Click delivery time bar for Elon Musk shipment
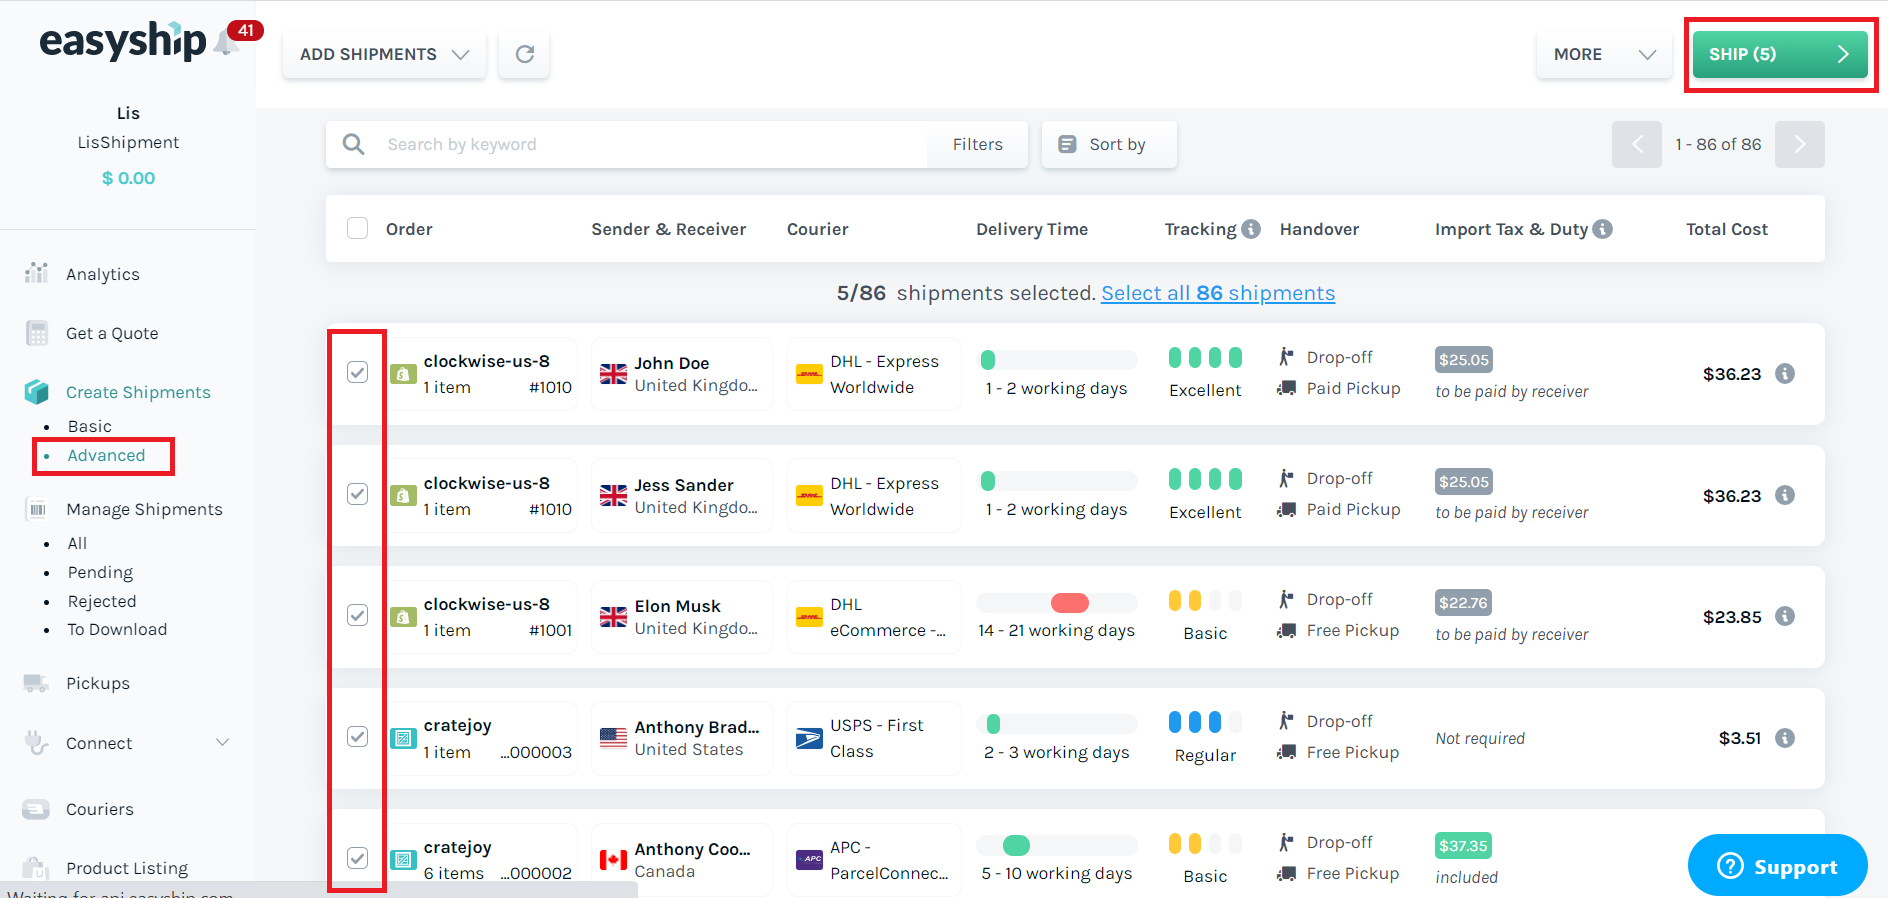This screenshot has height=898, width=1888. point(1056,602)
